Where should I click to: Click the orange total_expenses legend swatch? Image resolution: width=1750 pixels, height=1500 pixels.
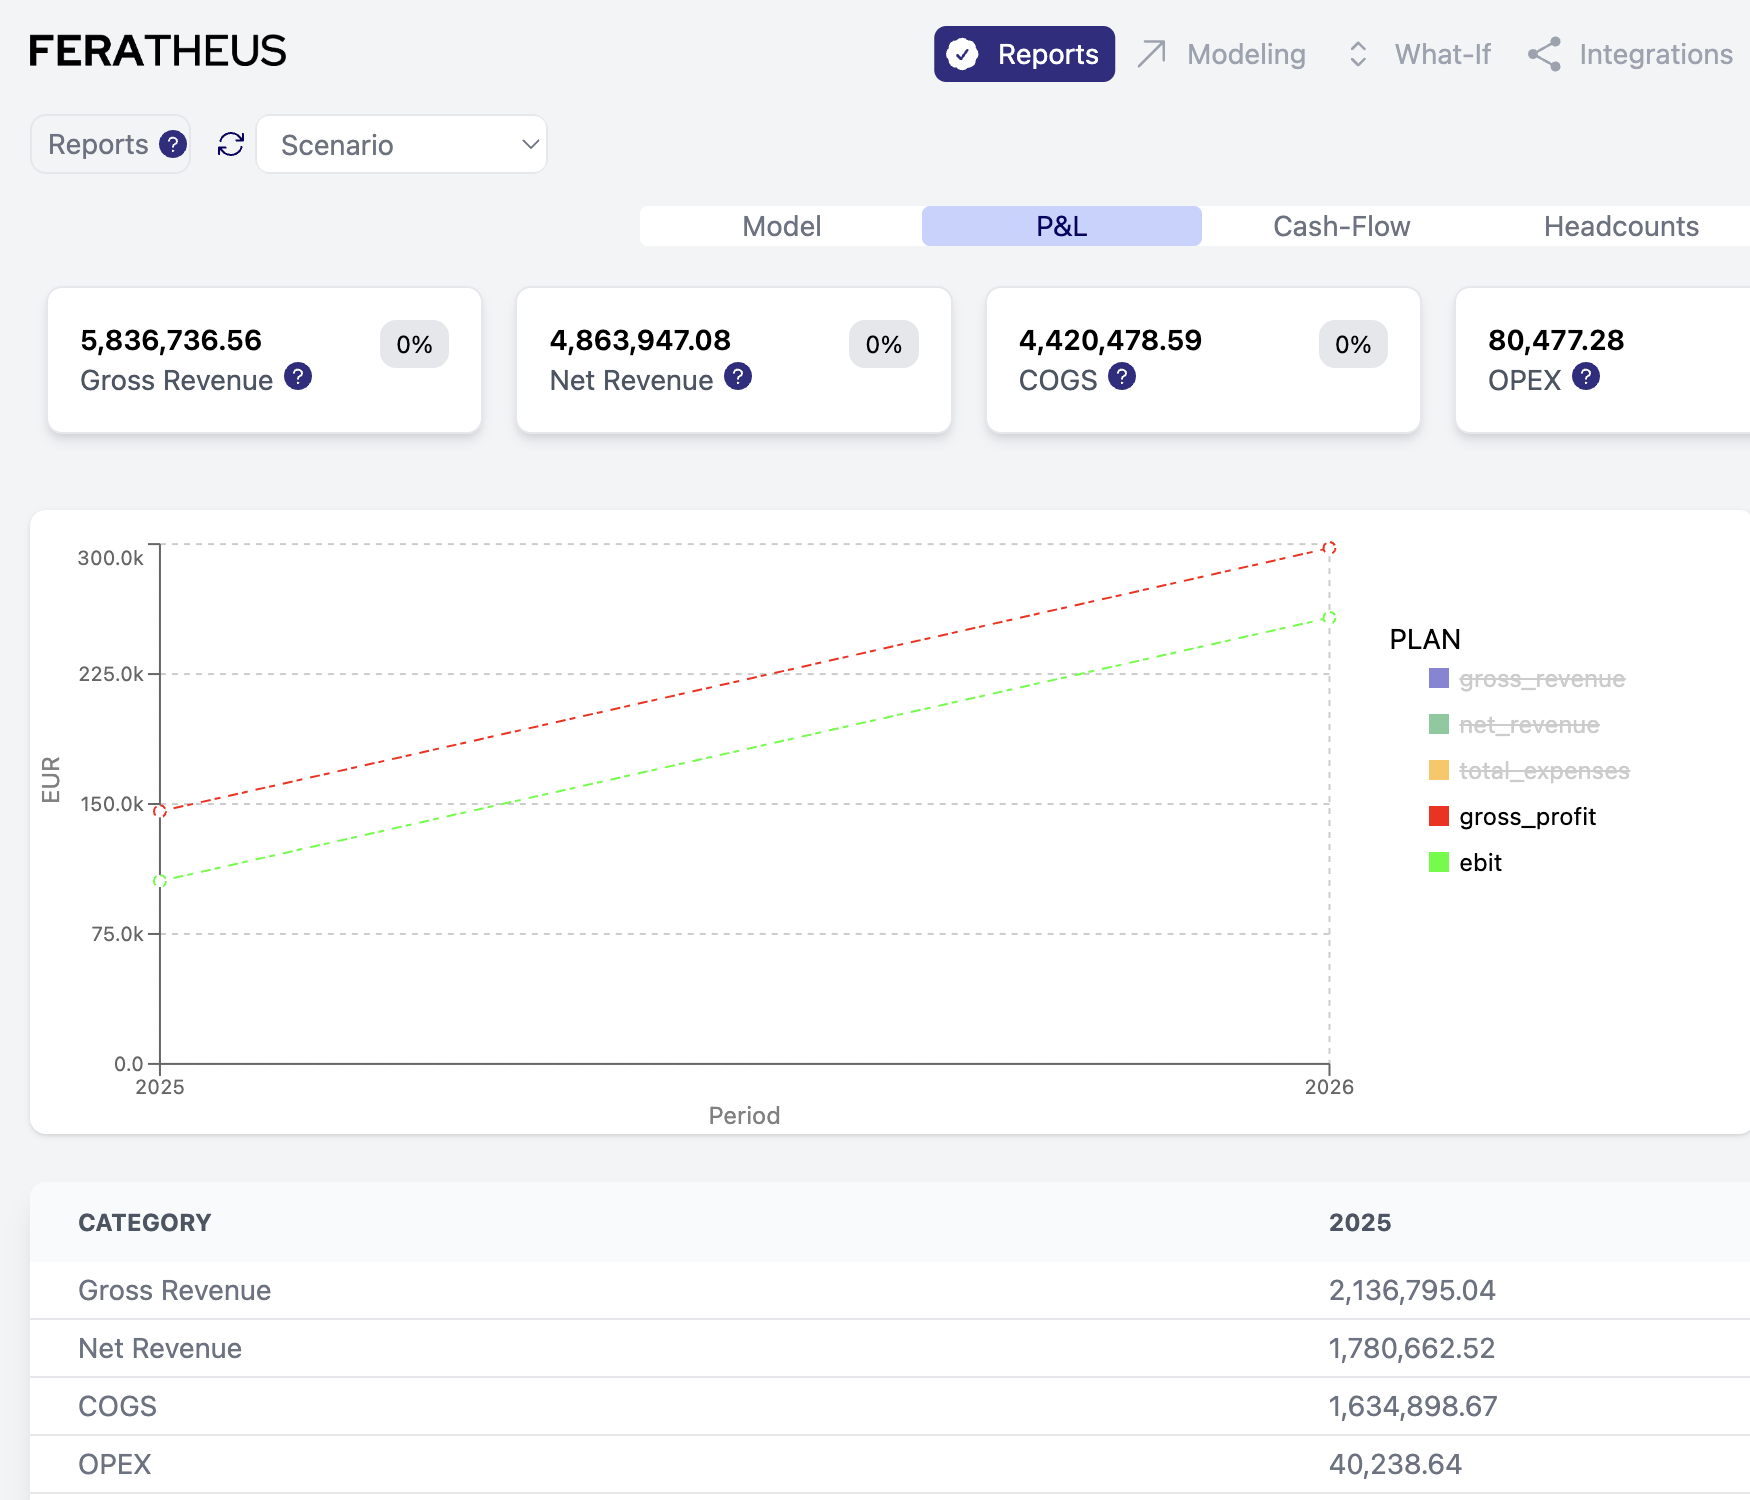[x=1439, y=770]
